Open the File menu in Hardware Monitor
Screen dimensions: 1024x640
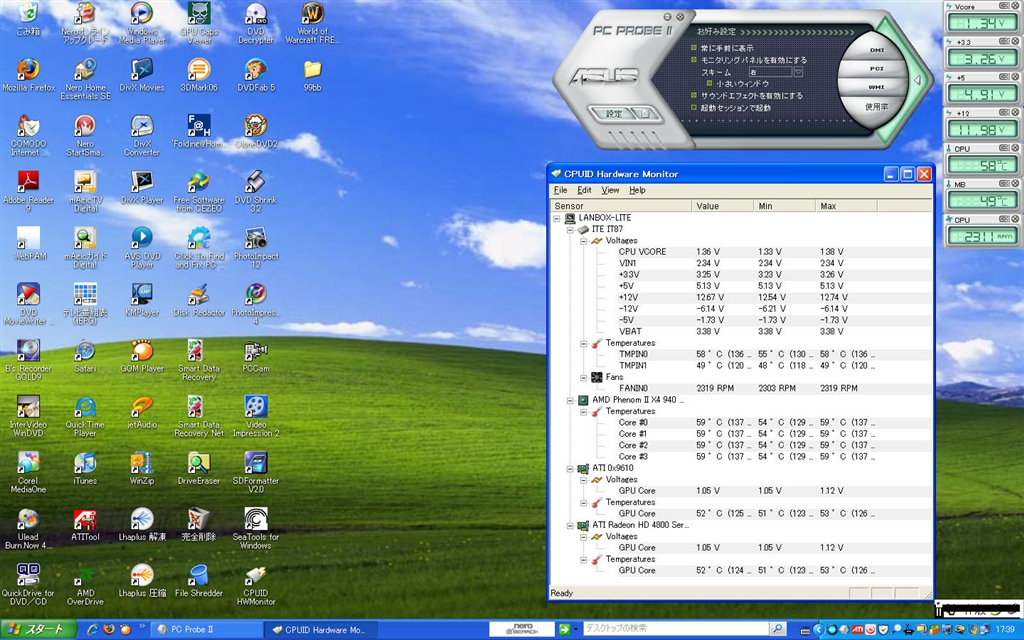(560, 190)
